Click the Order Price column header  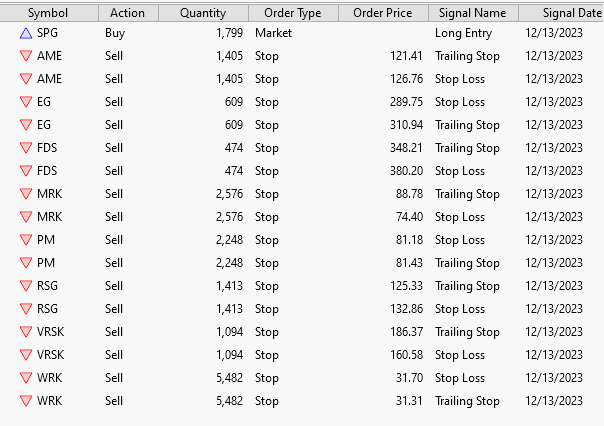[382, 13]
